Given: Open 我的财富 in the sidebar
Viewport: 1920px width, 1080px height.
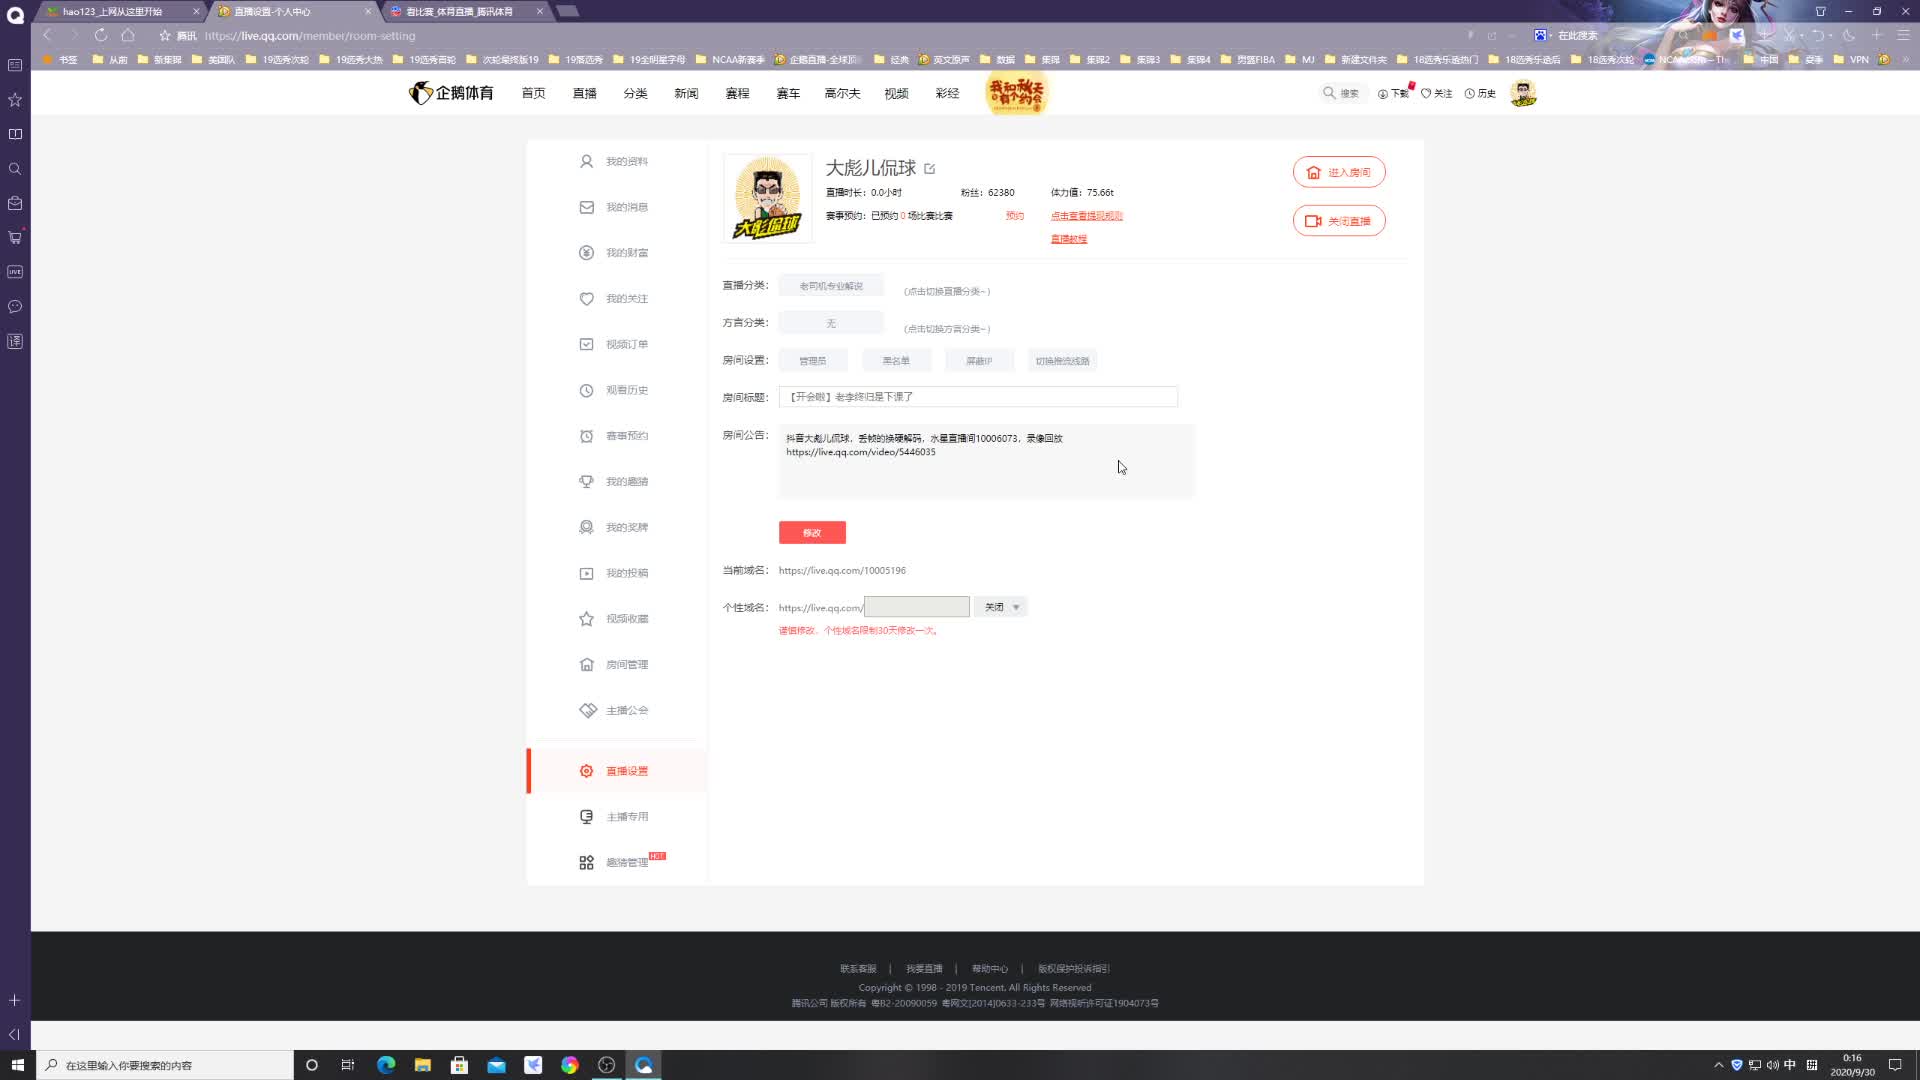Looking at the screenshot, I should pos(626,253).
